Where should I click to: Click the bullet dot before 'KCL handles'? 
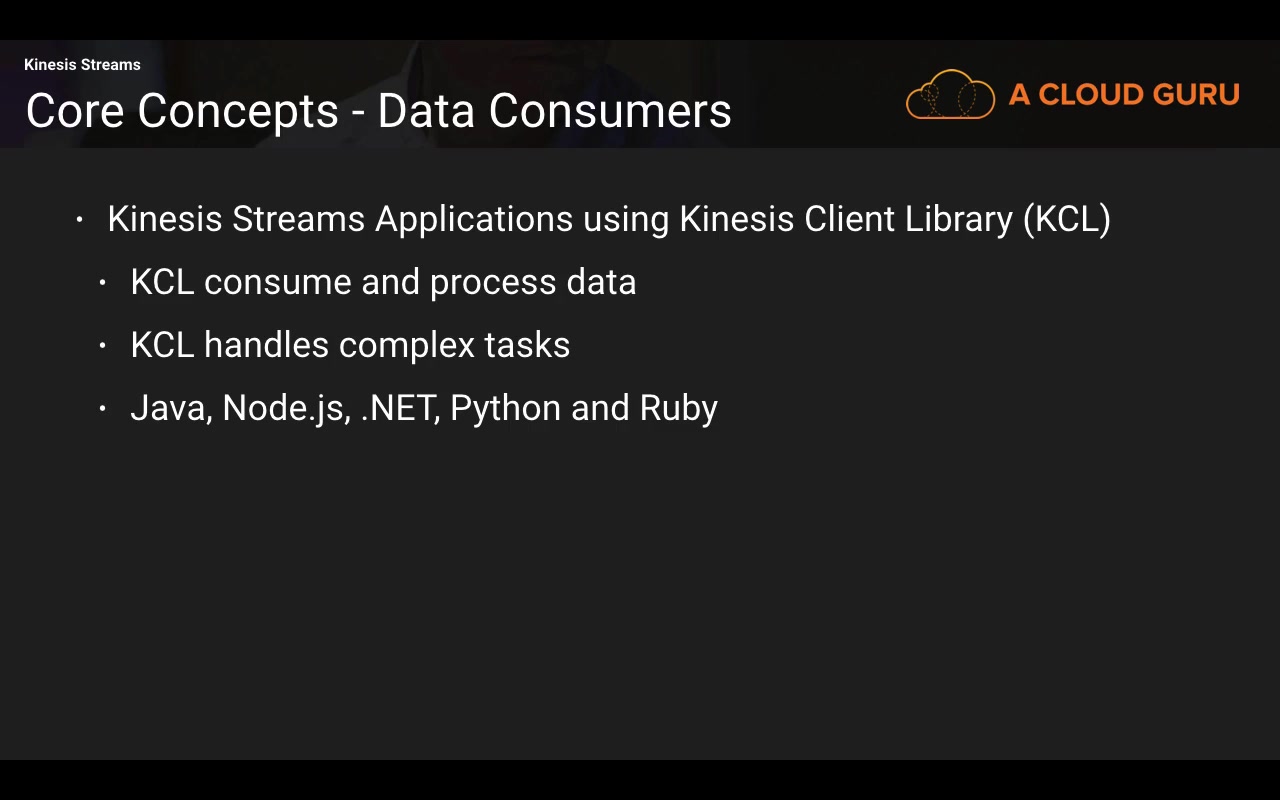[103, 346]
